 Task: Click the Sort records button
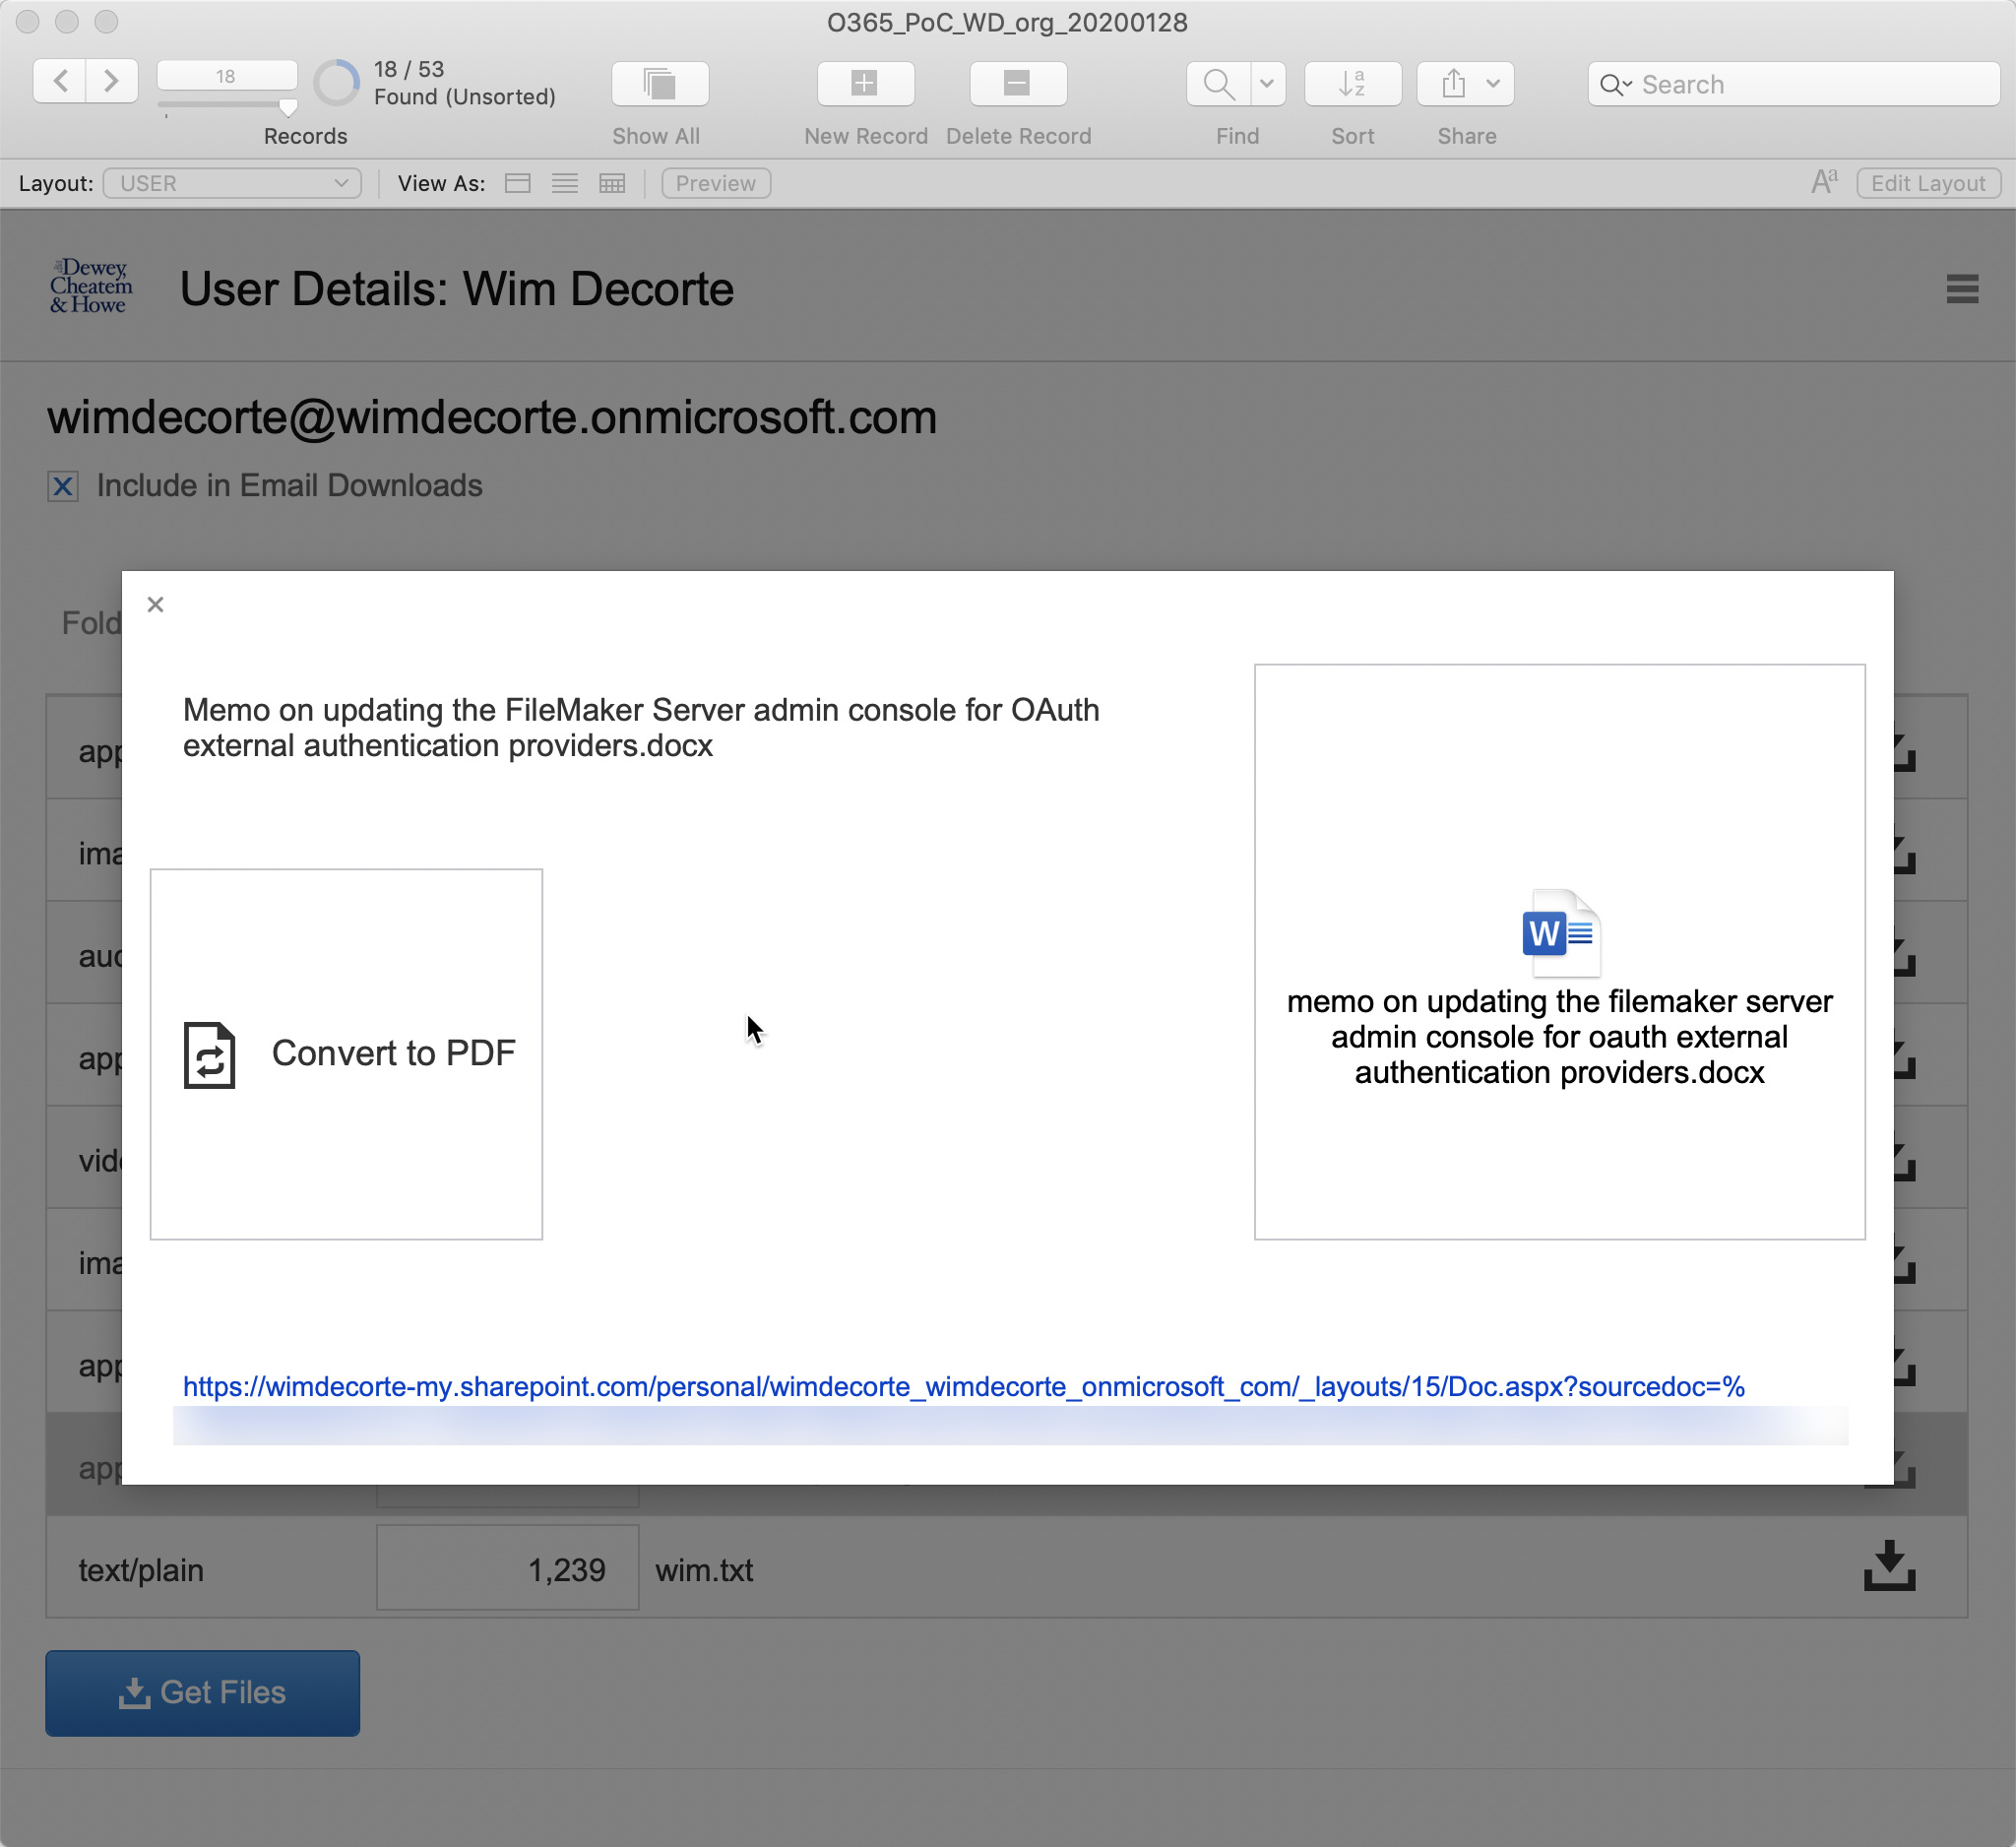(x=1352, y=84)
